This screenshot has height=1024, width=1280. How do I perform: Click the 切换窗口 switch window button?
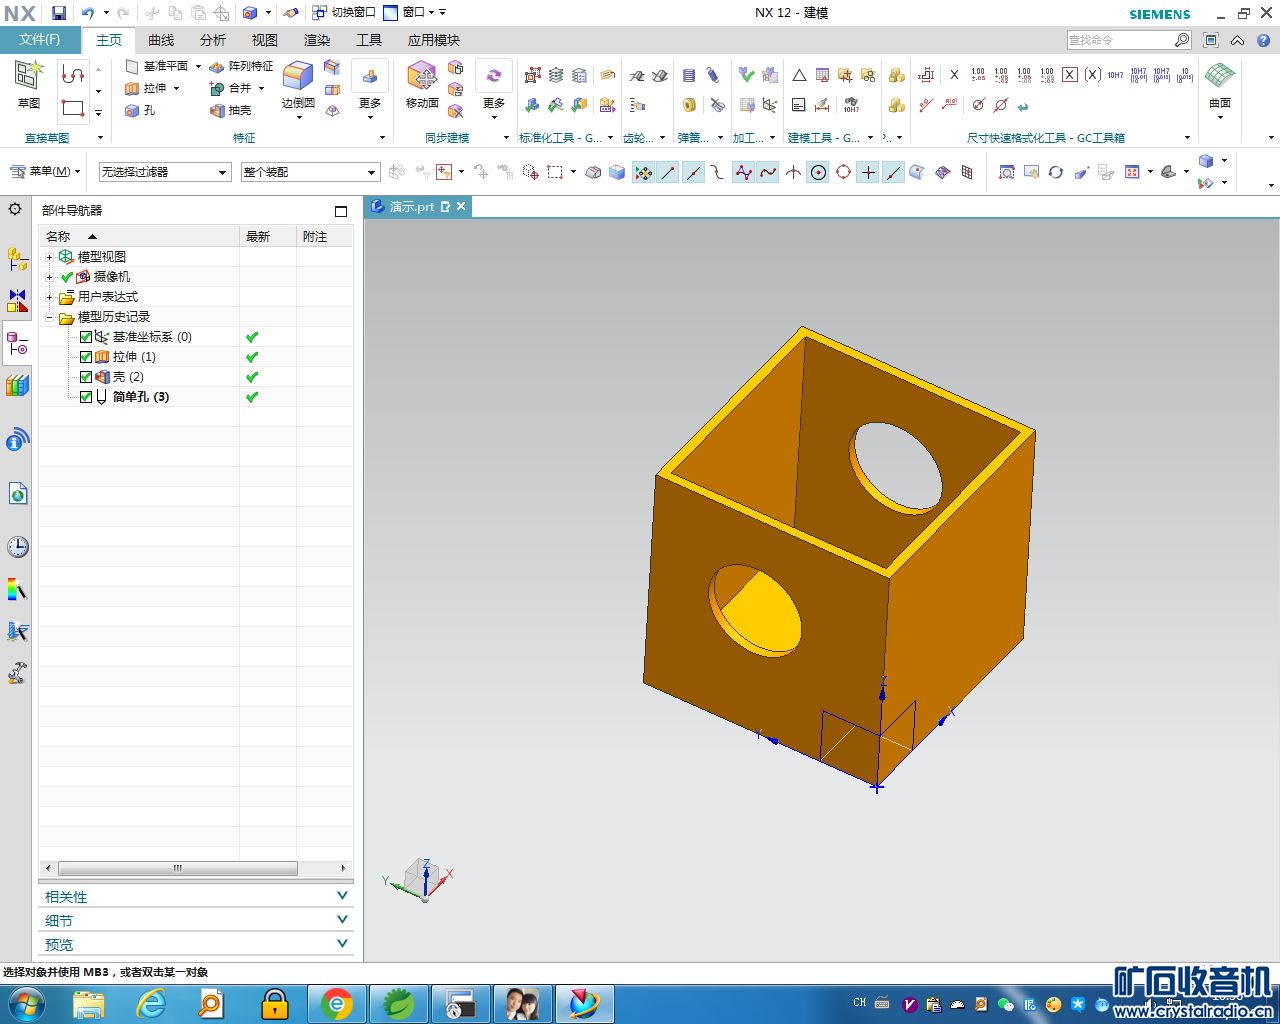[x=343, y=13]
